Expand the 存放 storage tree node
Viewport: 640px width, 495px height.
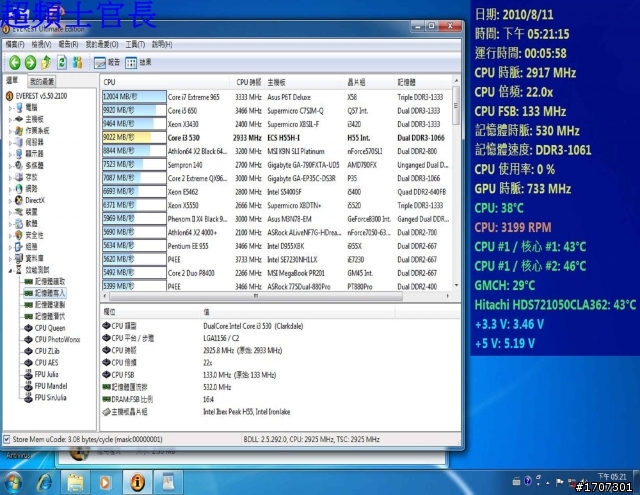coord(10,177)
